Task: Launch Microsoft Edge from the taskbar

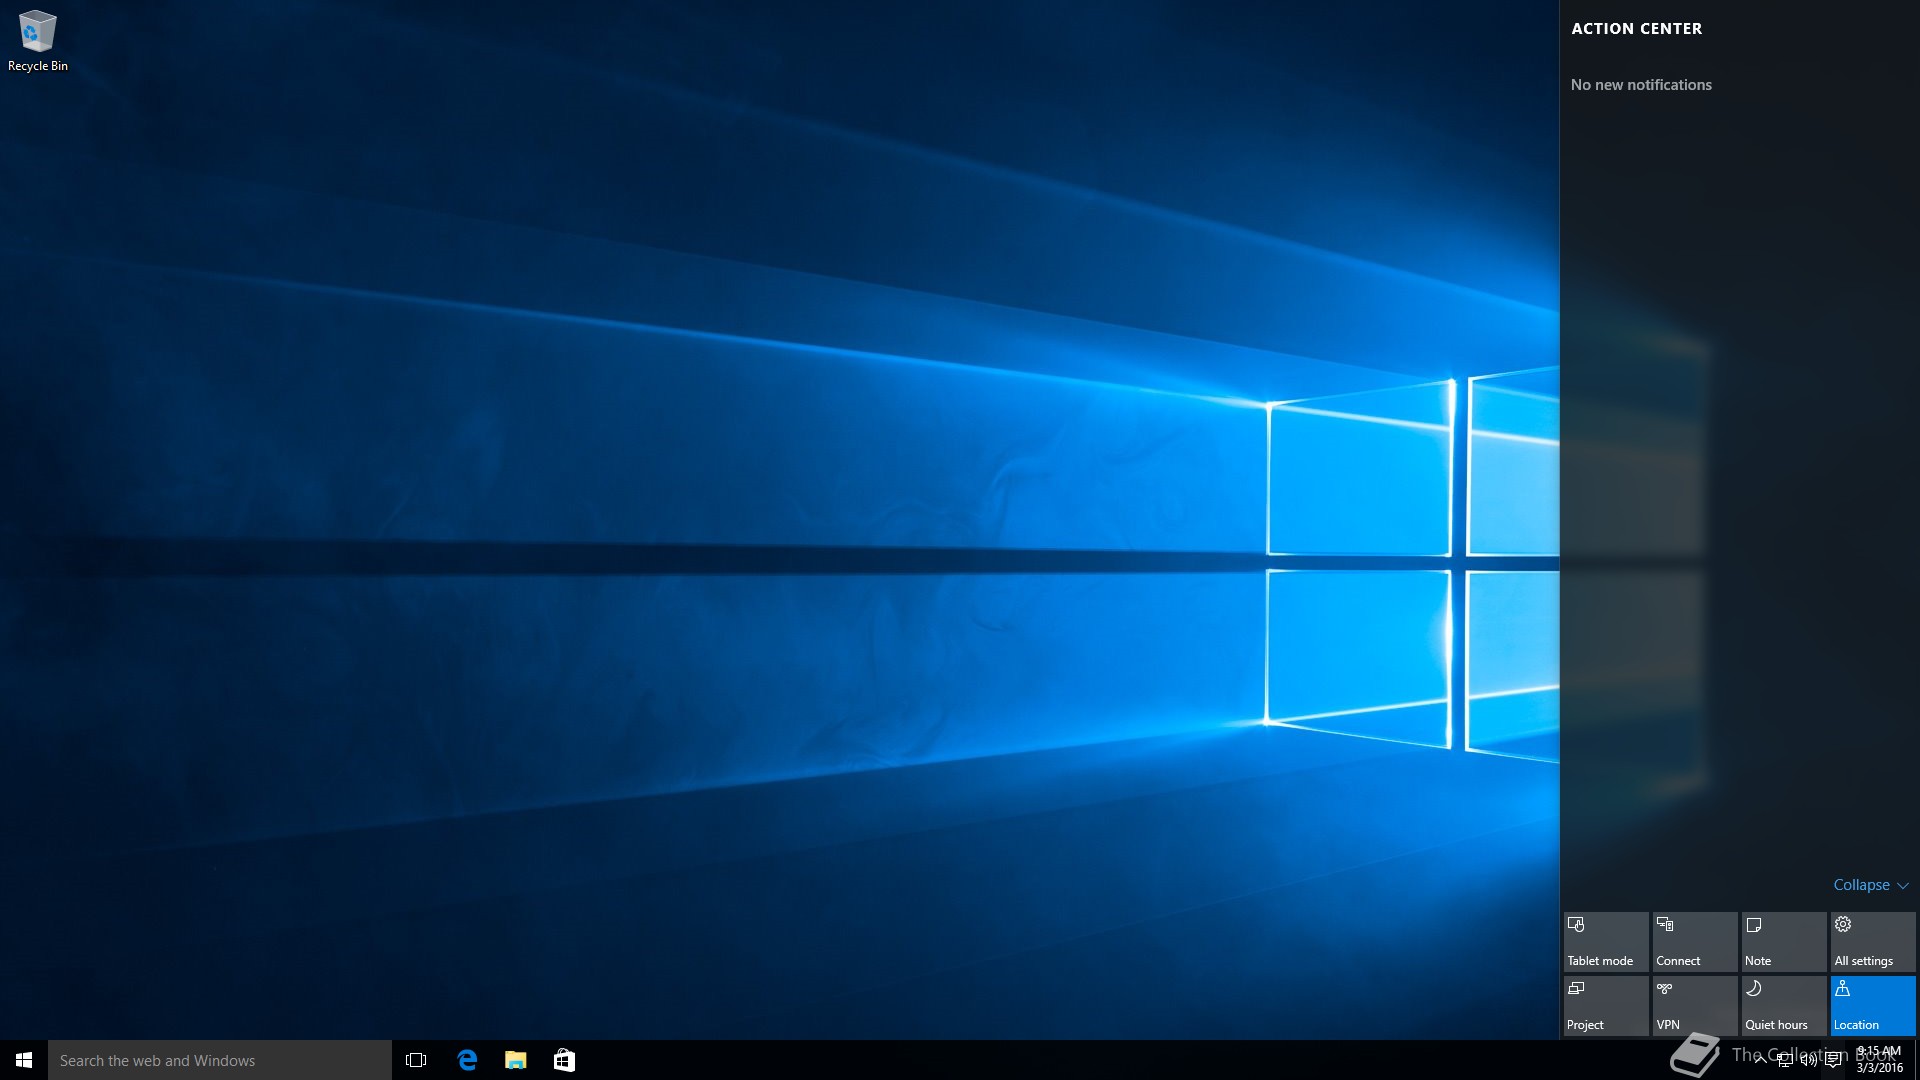Action: [467, 1060]
